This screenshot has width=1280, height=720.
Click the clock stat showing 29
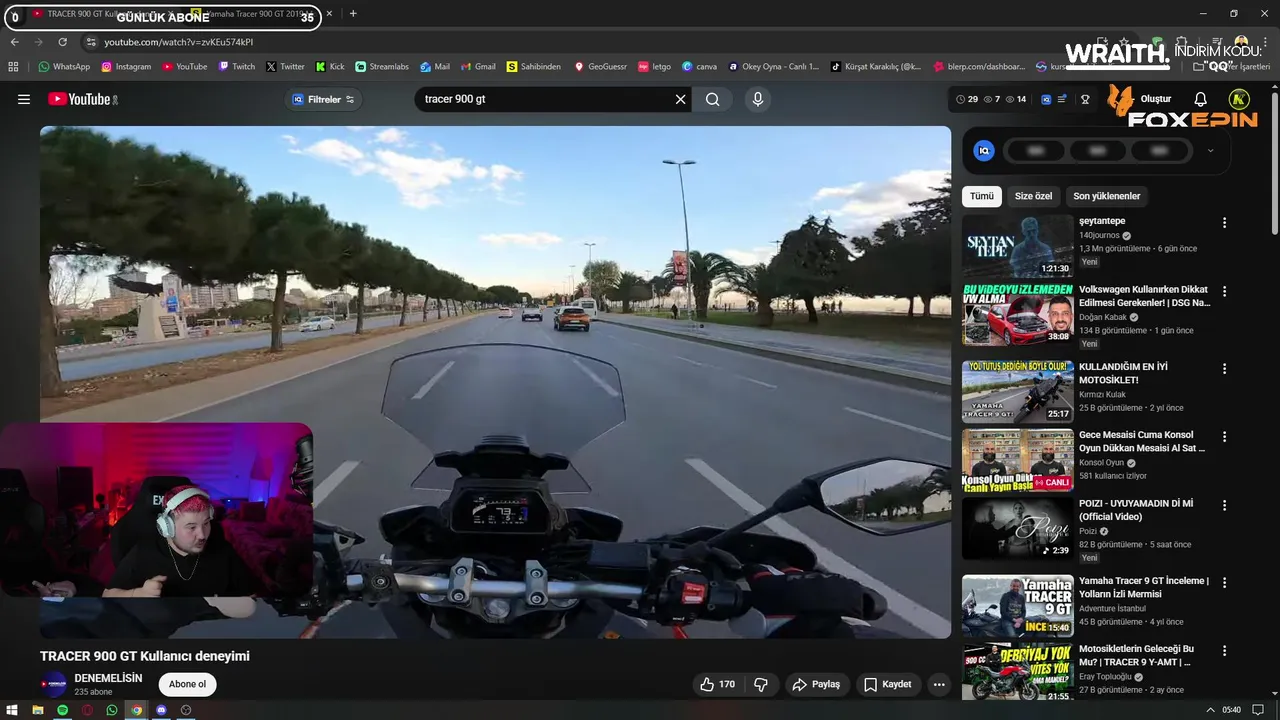967,99
